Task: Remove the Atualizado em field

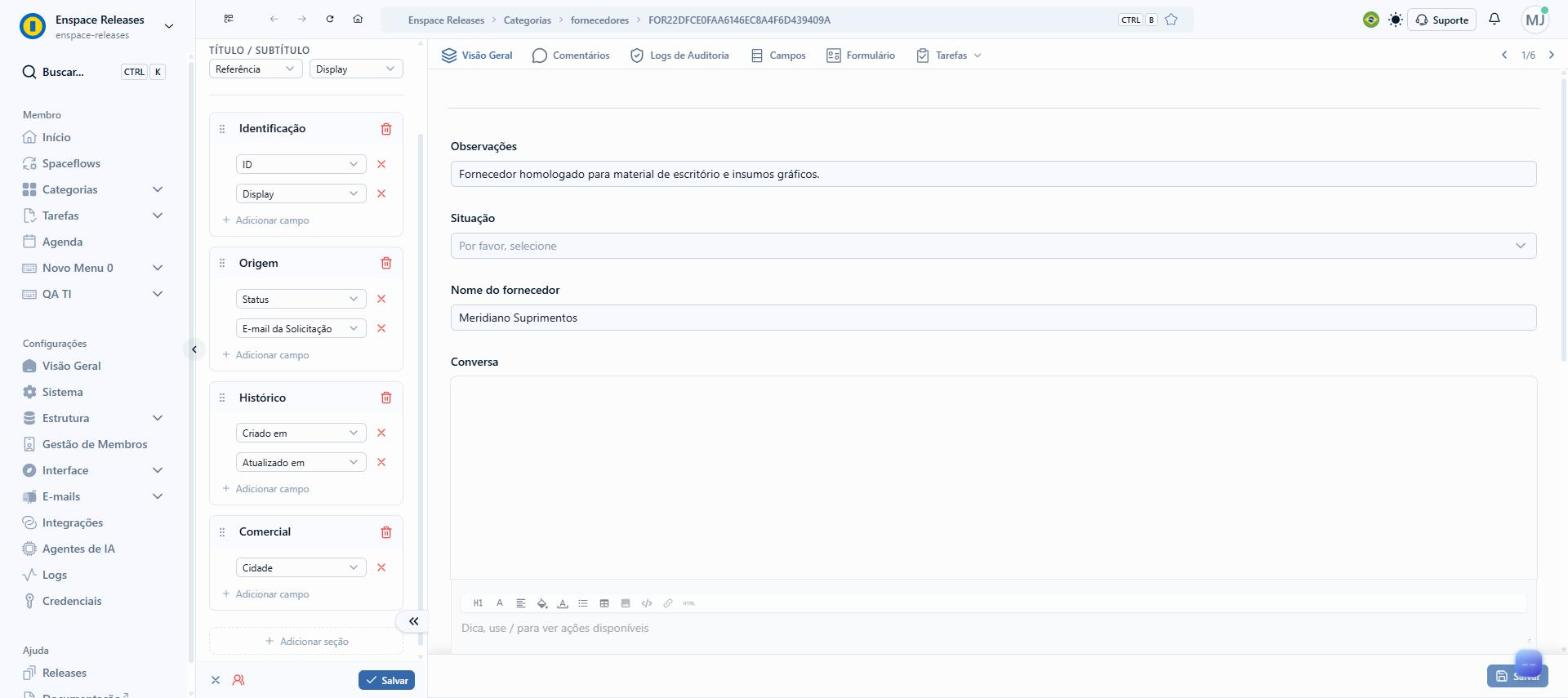Action: pyautogui.click(x=381, y=462)
